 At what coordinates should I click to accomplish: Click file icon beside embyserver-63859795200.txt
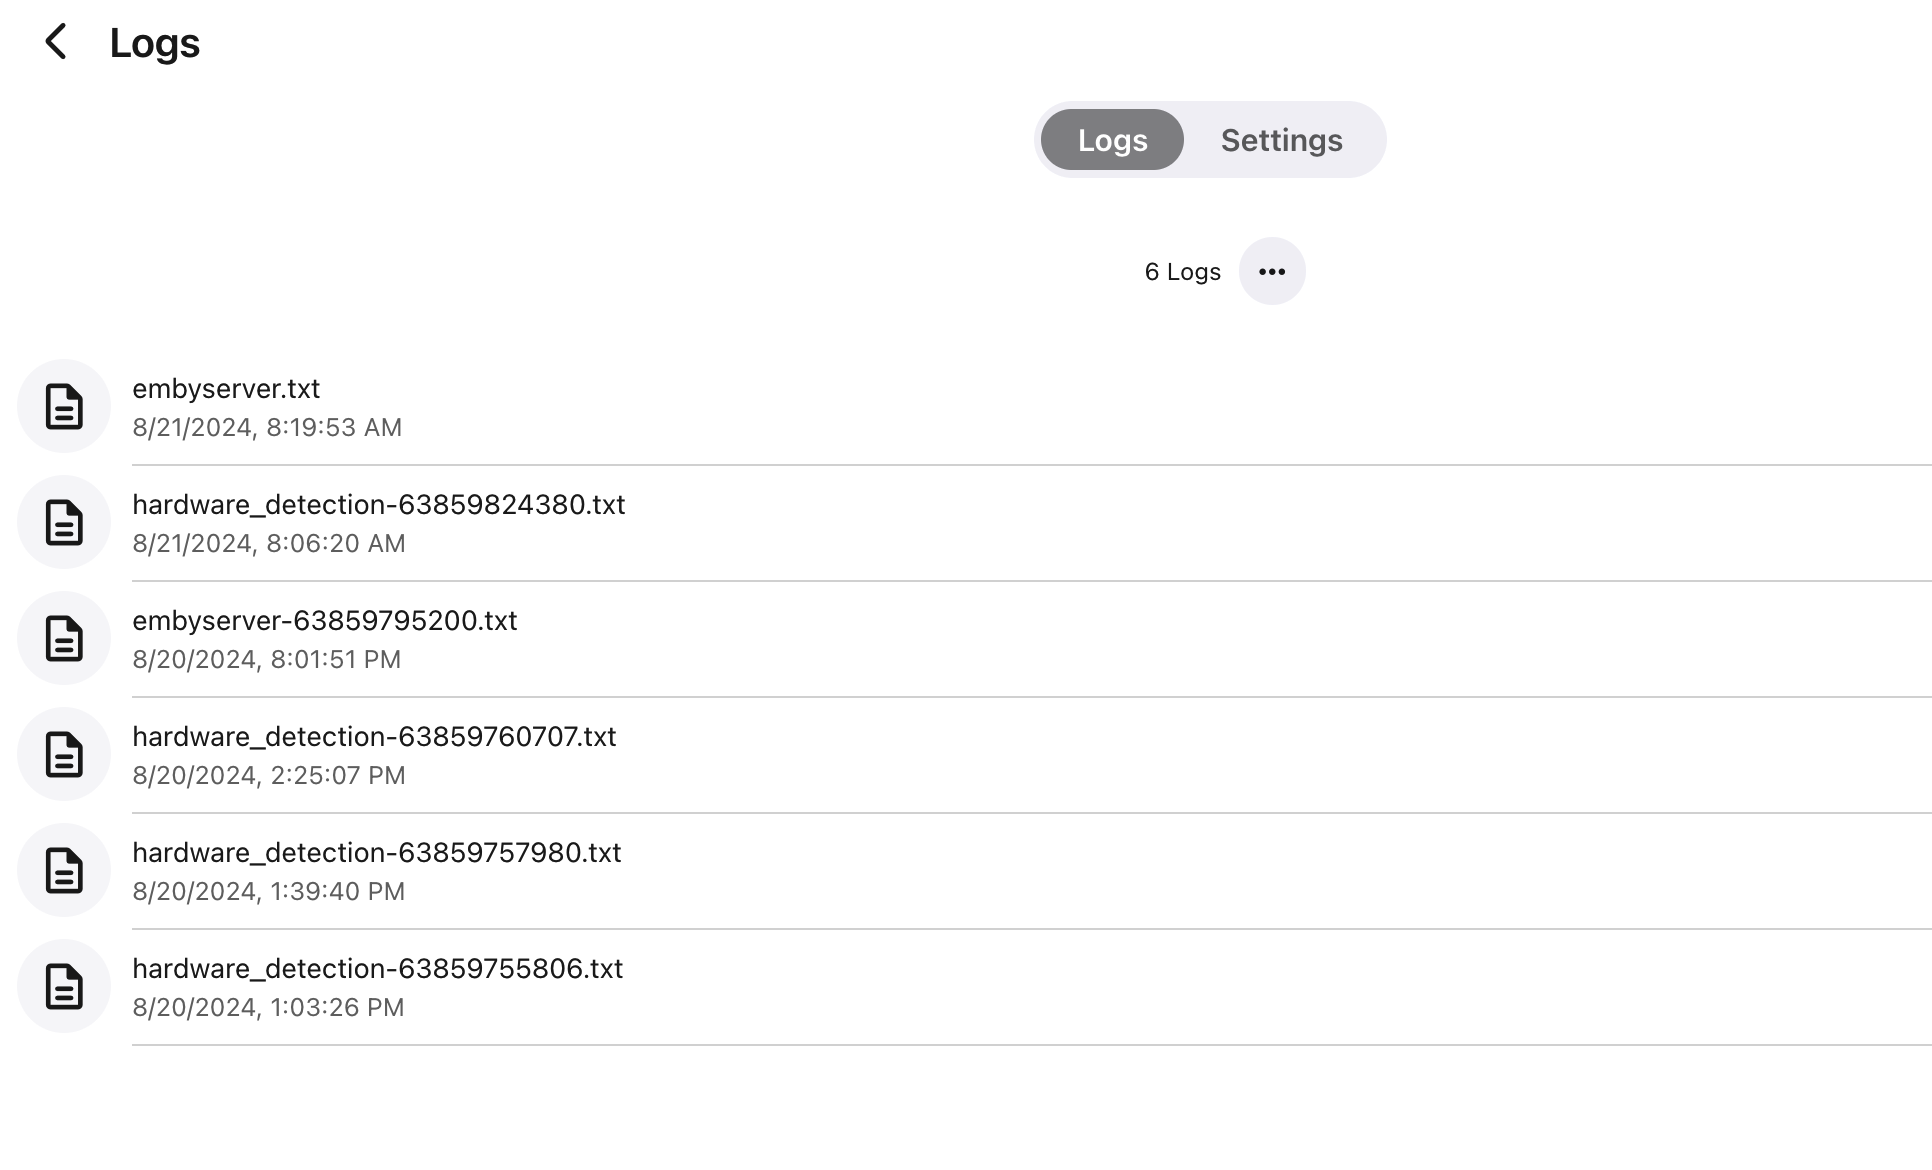pos(64,638)
